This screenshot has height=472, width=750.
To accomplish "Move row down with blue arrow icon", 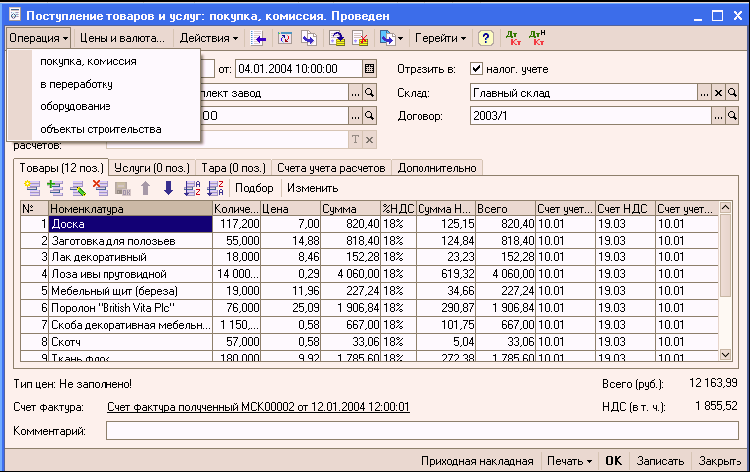I will [168, 187].
